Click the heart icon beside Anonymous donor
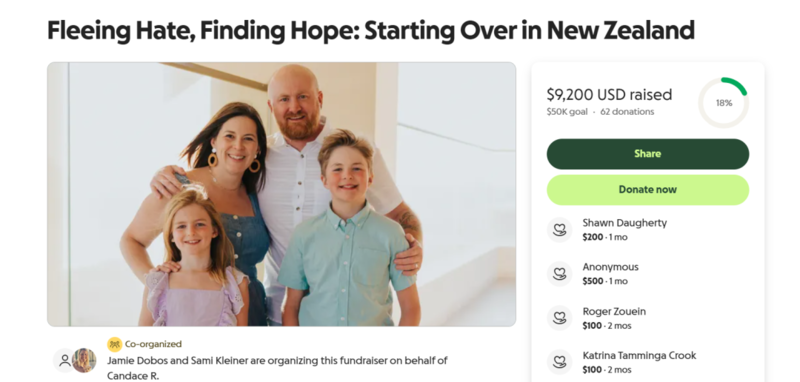This screenshot has width=800, height=382. click(x=560, y=274)
